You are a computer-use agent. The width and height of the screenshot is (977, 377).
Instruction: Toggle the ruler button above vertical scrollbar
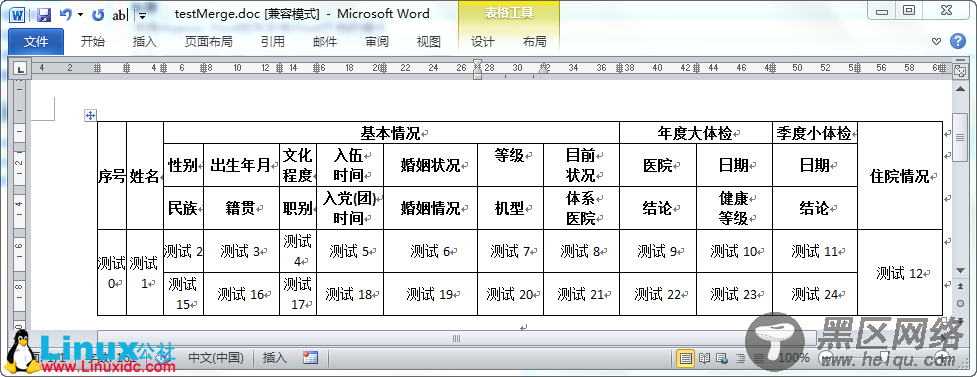[x=960, y=70]
